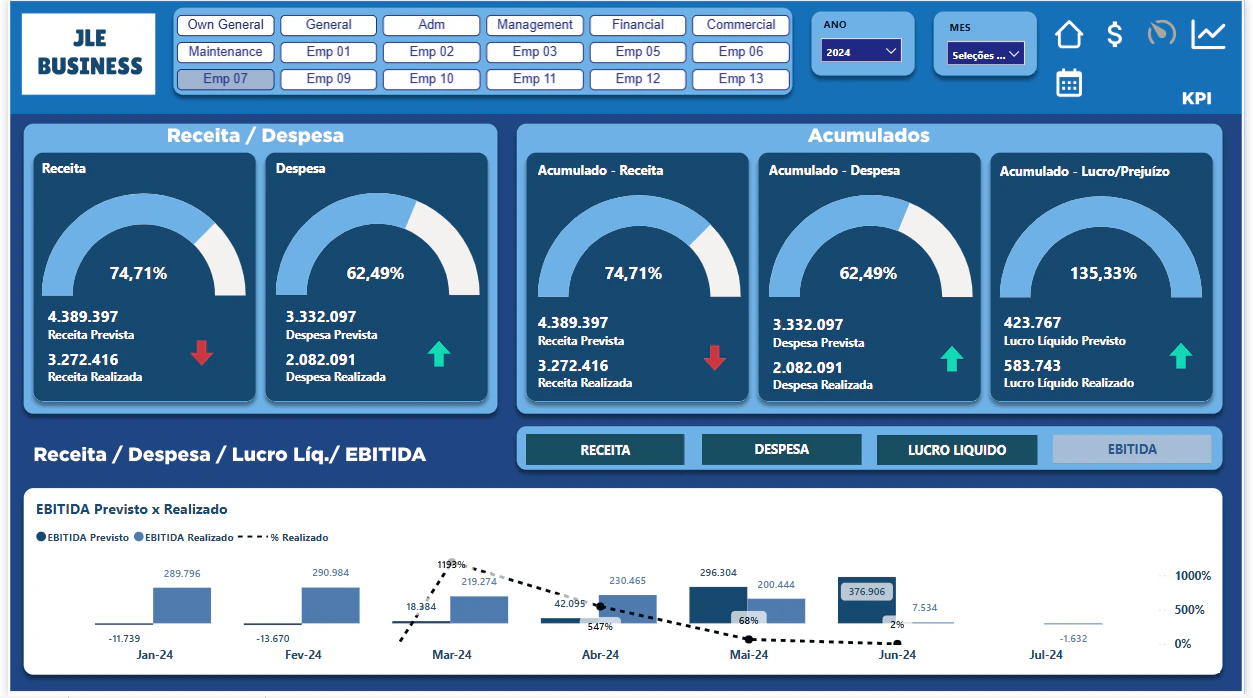The height and width of the screenshot is (698, 1253).
Task: Click green arrow in Acumulado - Despesa card
Action: [x=951, y=359]
